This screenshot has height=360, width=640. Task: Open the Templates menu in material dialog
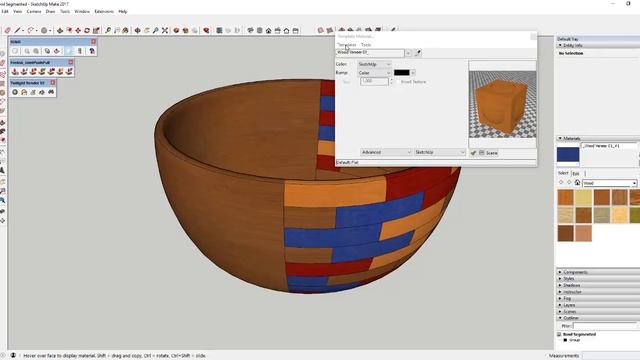coord(347,45)
